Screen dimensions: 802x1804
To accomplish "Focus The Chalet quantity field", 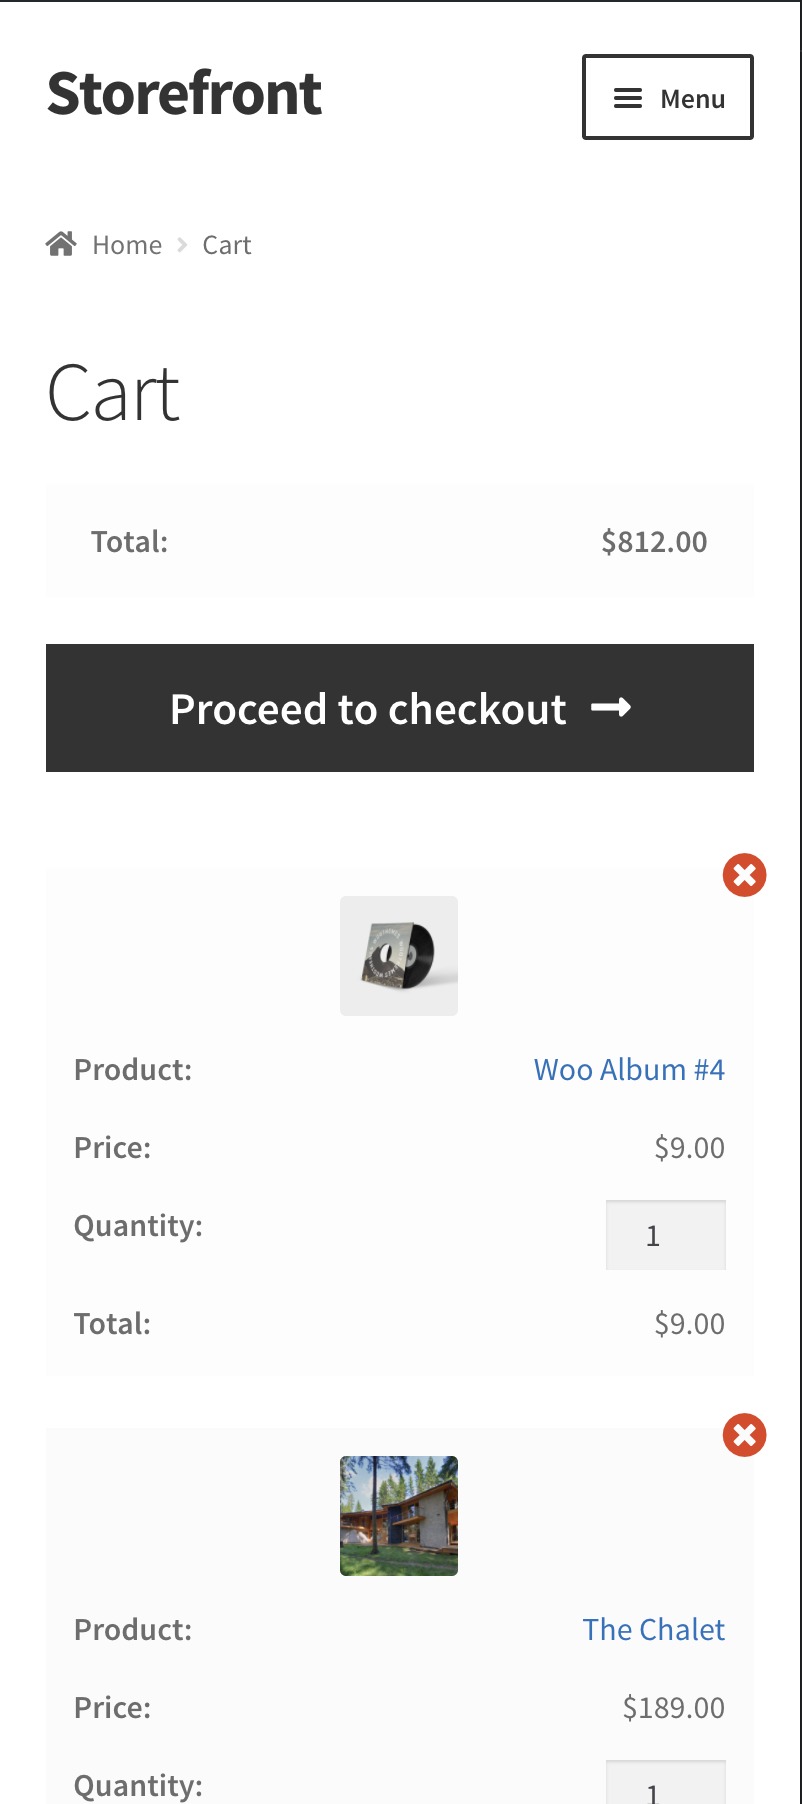I will click(x=665, y=1786).
